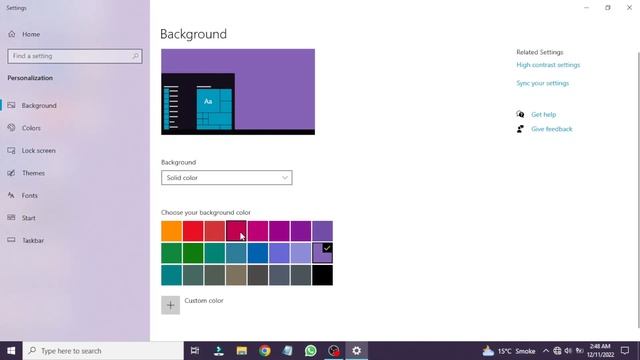This screenshot has width=640, height=360.
Task: Open the volume speaker tray icon
Action: pos(568,351)
